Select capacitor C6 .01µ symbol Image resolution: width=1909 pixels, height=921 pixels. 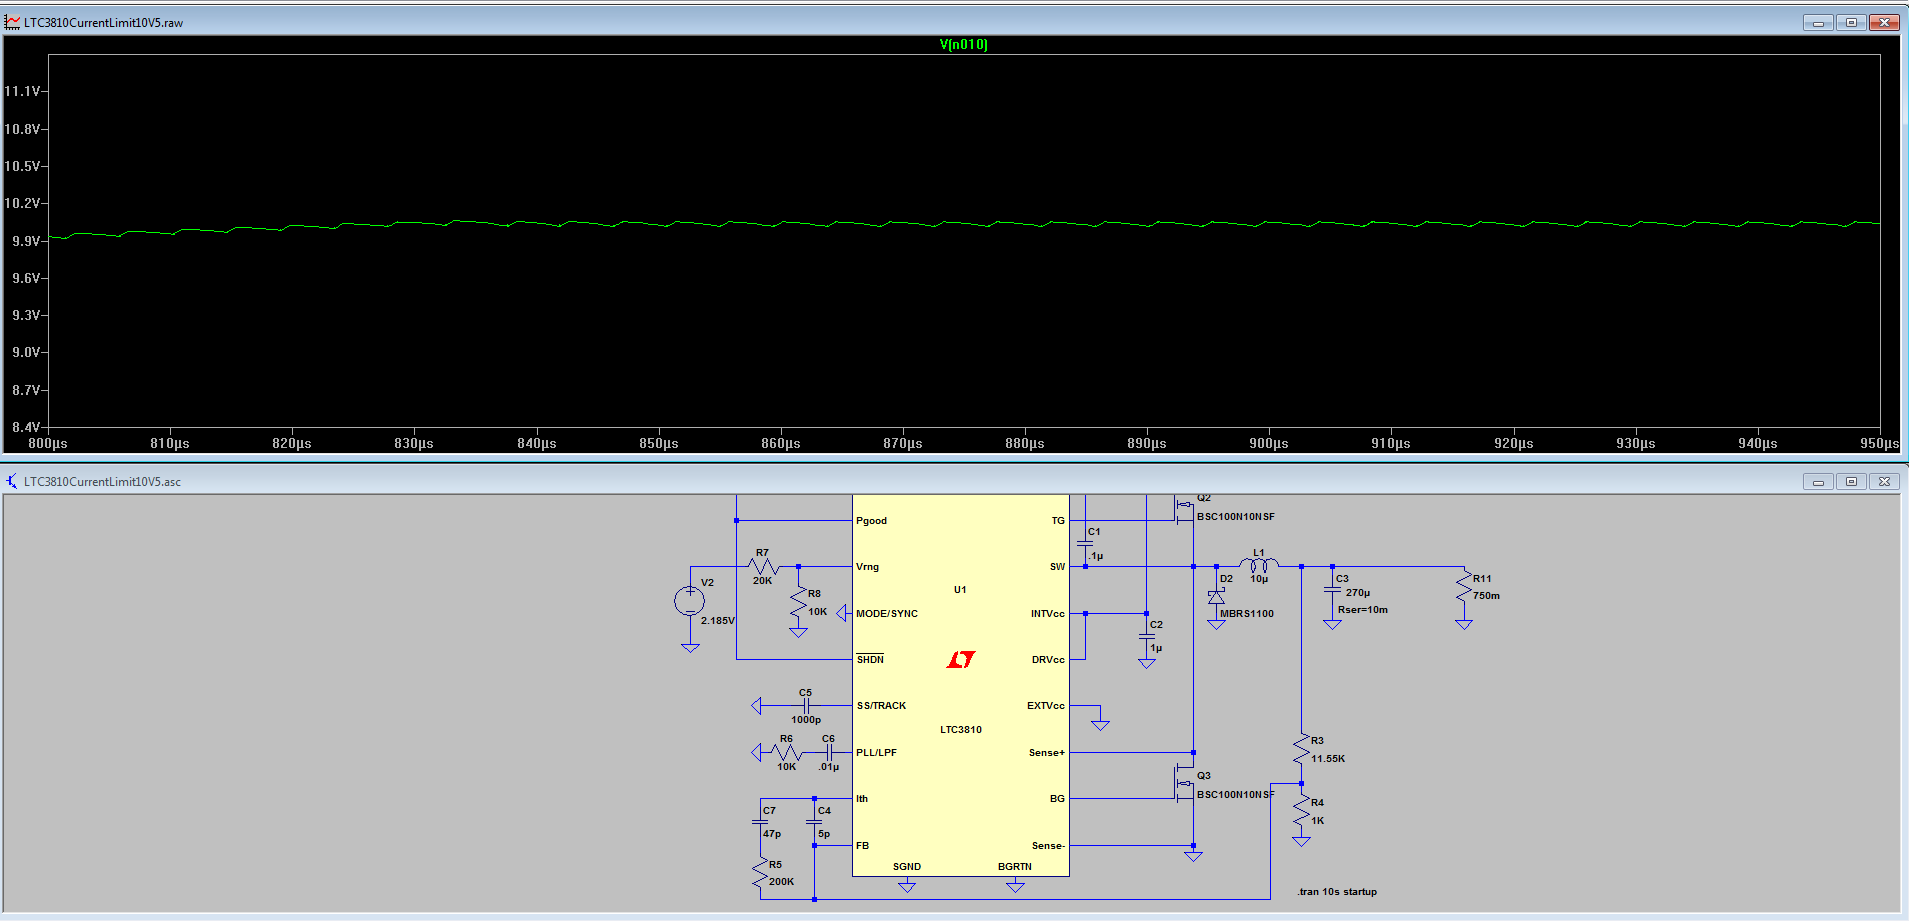tap(828, 752)
